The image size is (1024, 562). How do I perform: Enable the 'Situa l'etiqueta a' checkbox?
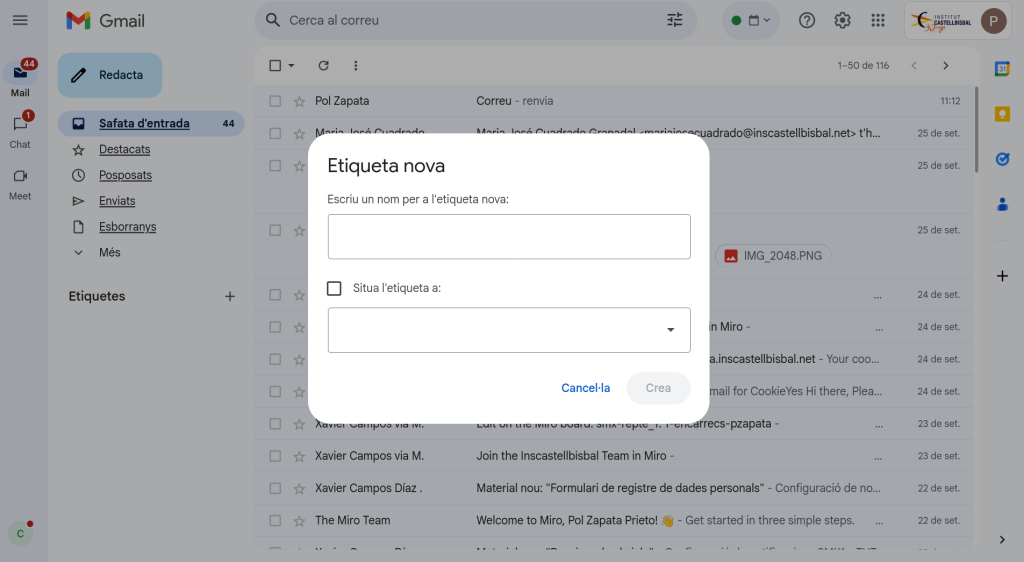pos(335,288)
